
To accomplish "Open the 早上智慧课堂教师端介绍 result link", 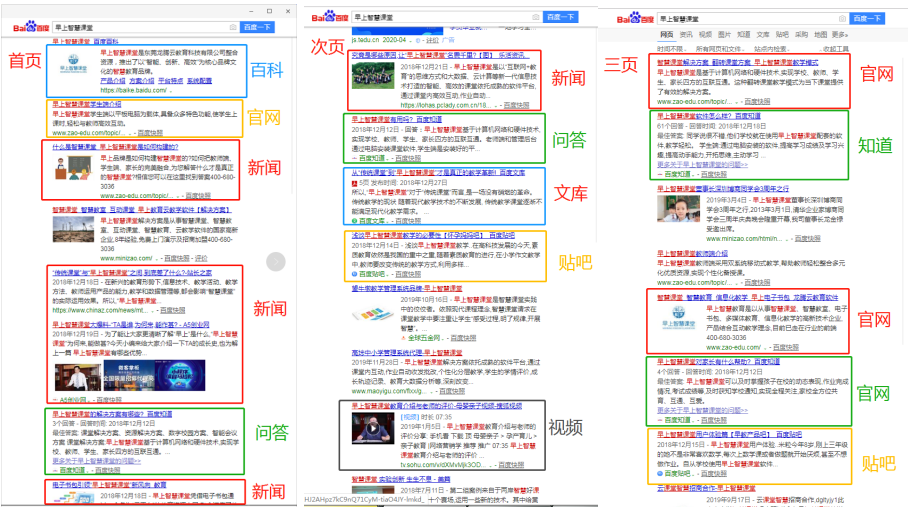I will (x=692, y=253).
